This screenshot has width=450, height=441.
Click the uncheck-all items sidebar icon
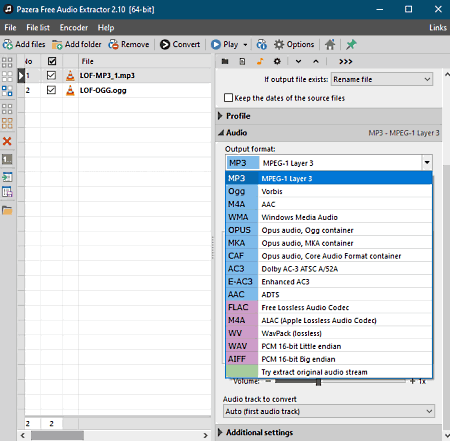(x=7, y=76)
